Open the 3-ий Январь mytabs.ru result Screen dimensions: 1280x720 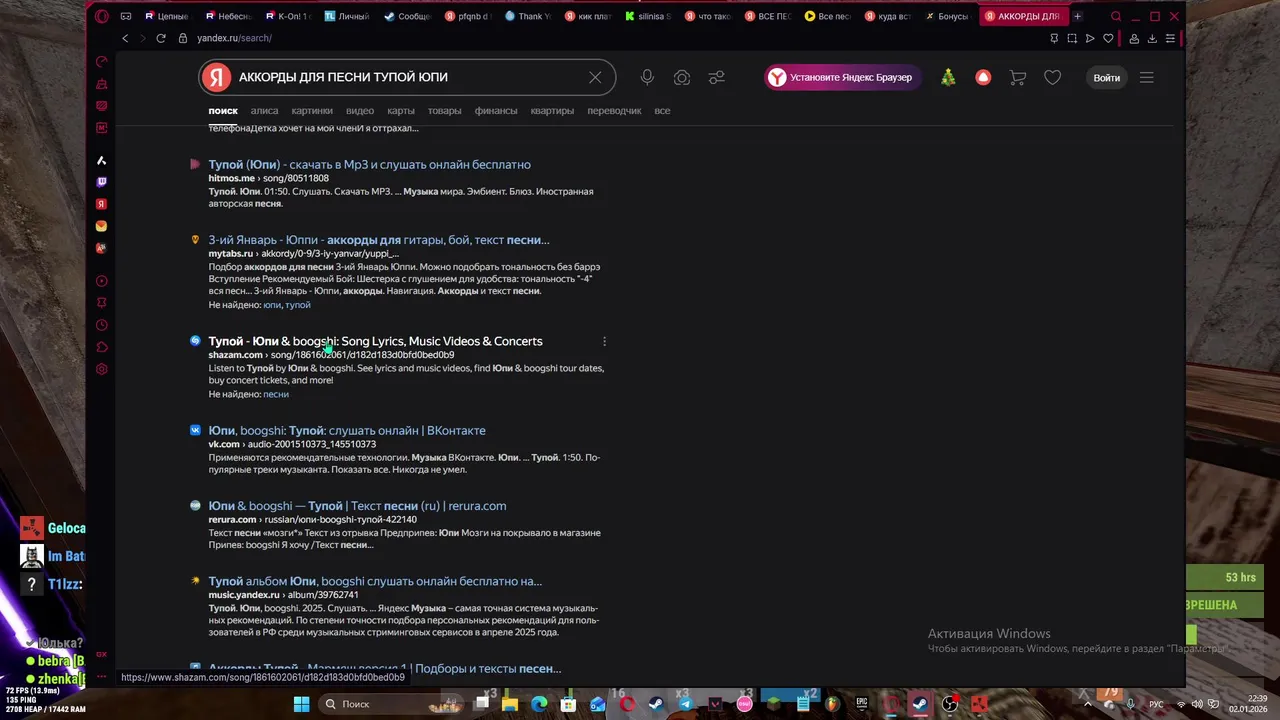378,240
